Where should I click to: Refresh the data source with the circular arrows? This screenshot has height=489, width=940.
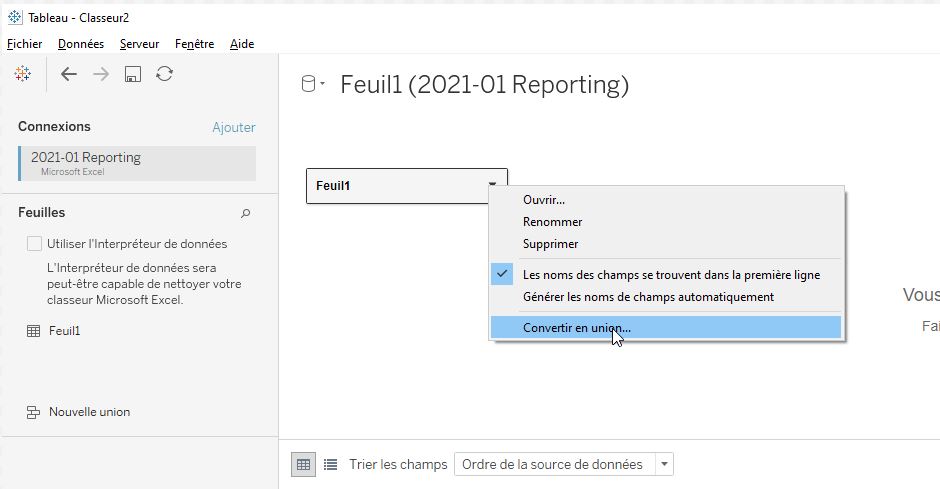(164, 74)
